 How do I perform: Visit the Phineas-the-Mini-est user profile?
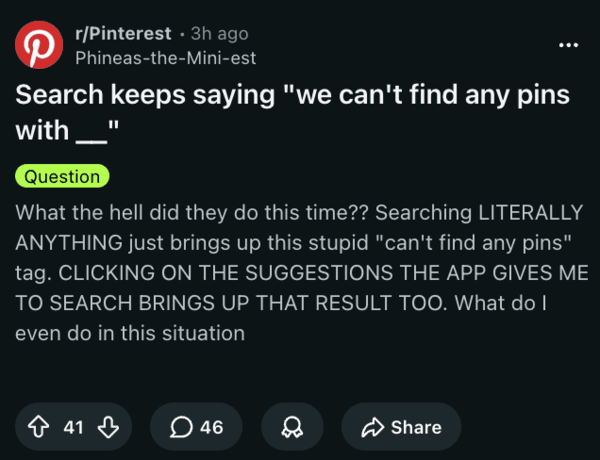coord(165,58)
